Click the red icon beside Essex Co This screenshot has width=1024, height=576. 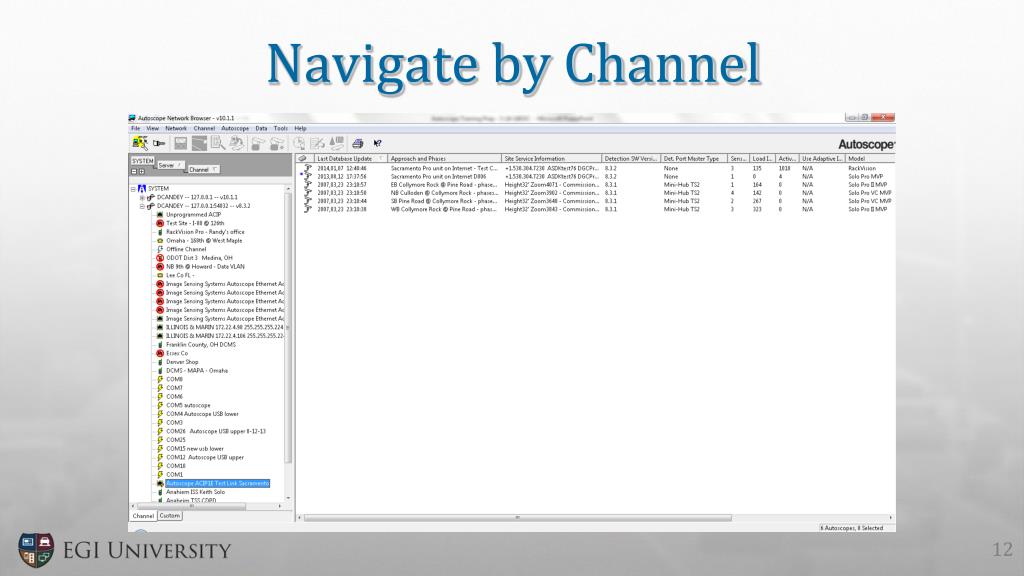160,353
